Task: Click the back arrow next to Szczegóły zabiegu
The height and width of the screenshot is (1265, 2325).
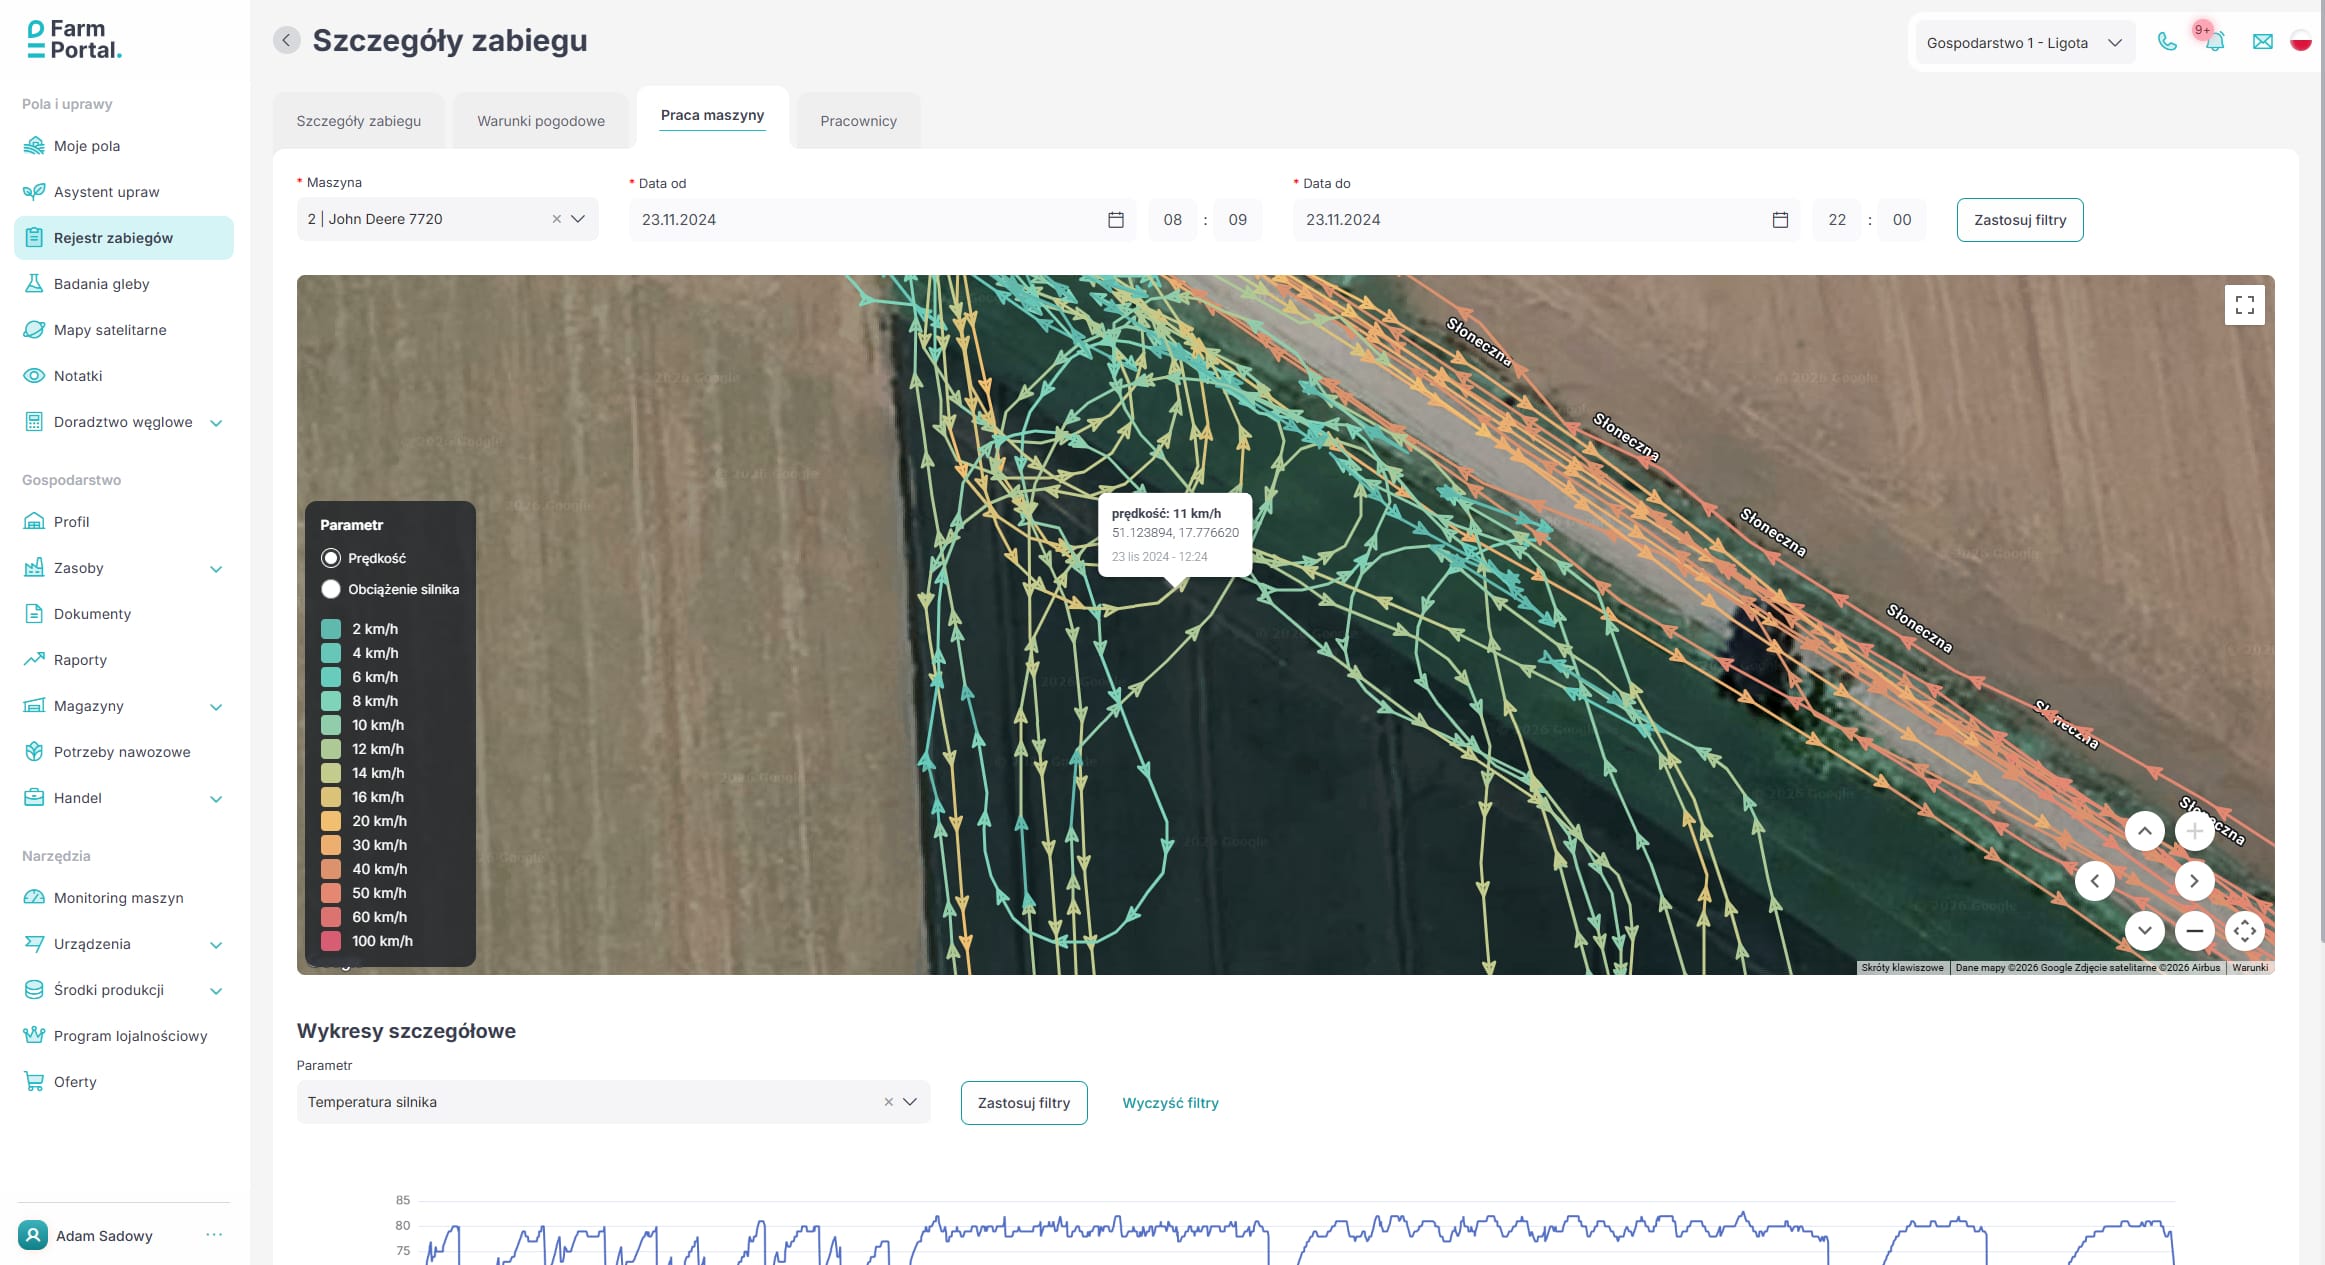Action: pyautogui.click(x=286, y=40)
